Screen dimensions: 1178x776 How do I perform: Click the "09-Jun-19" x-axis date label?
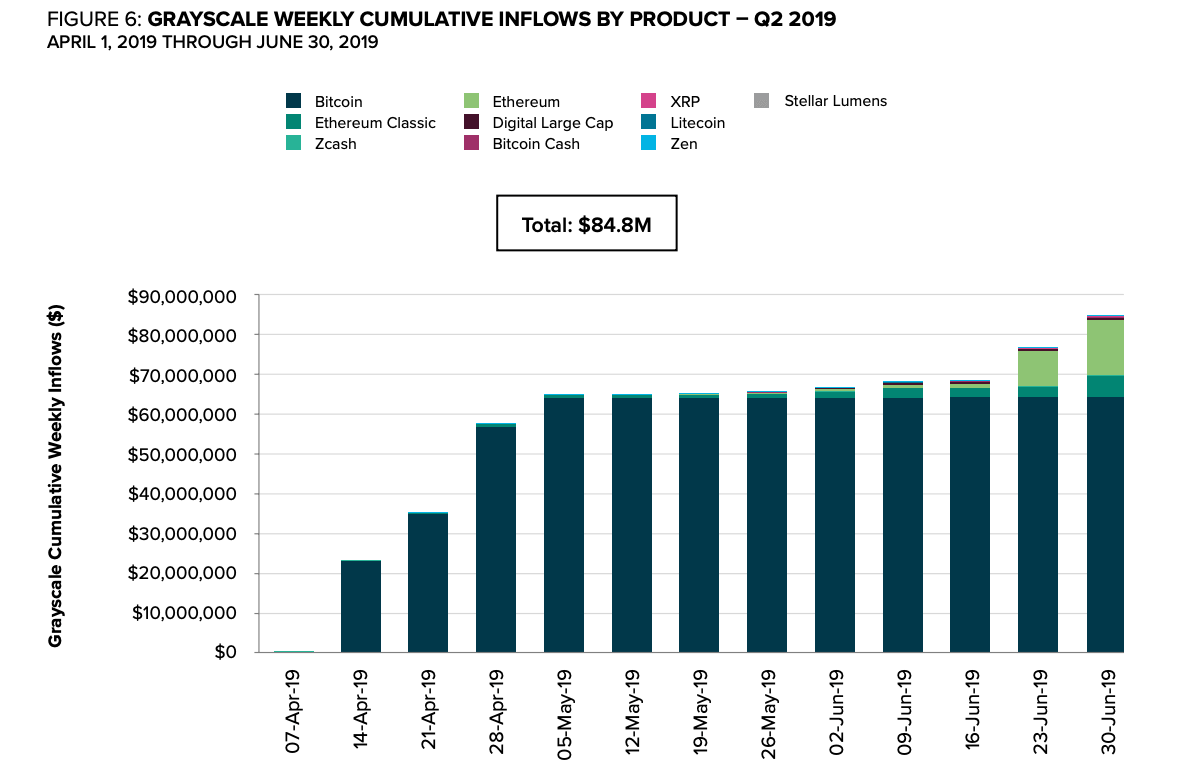[904, 711]
